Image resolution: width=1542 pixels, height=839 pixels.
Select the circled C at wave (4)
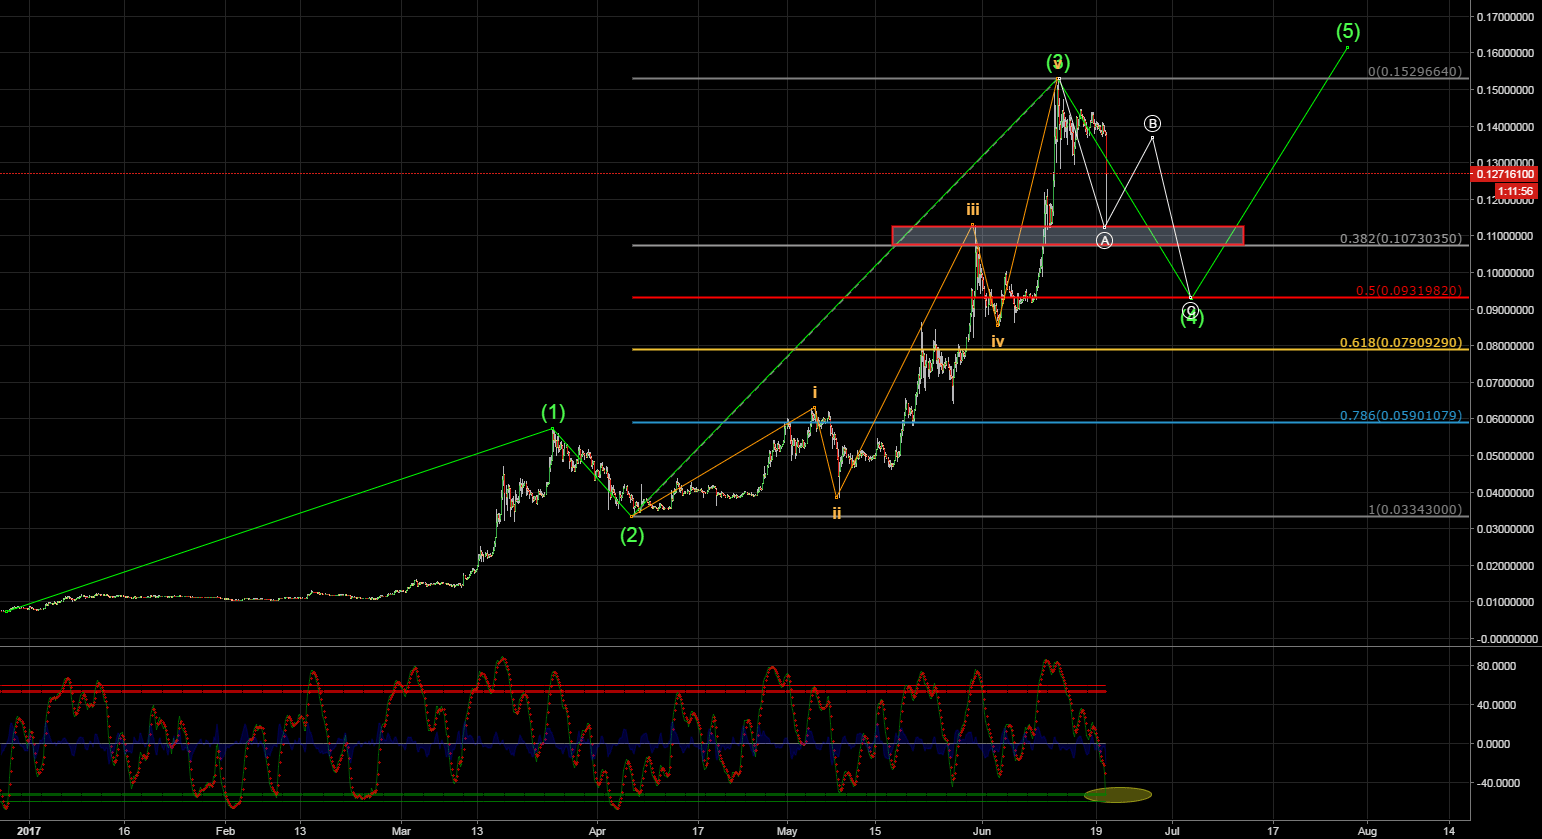pos(1189,310)
